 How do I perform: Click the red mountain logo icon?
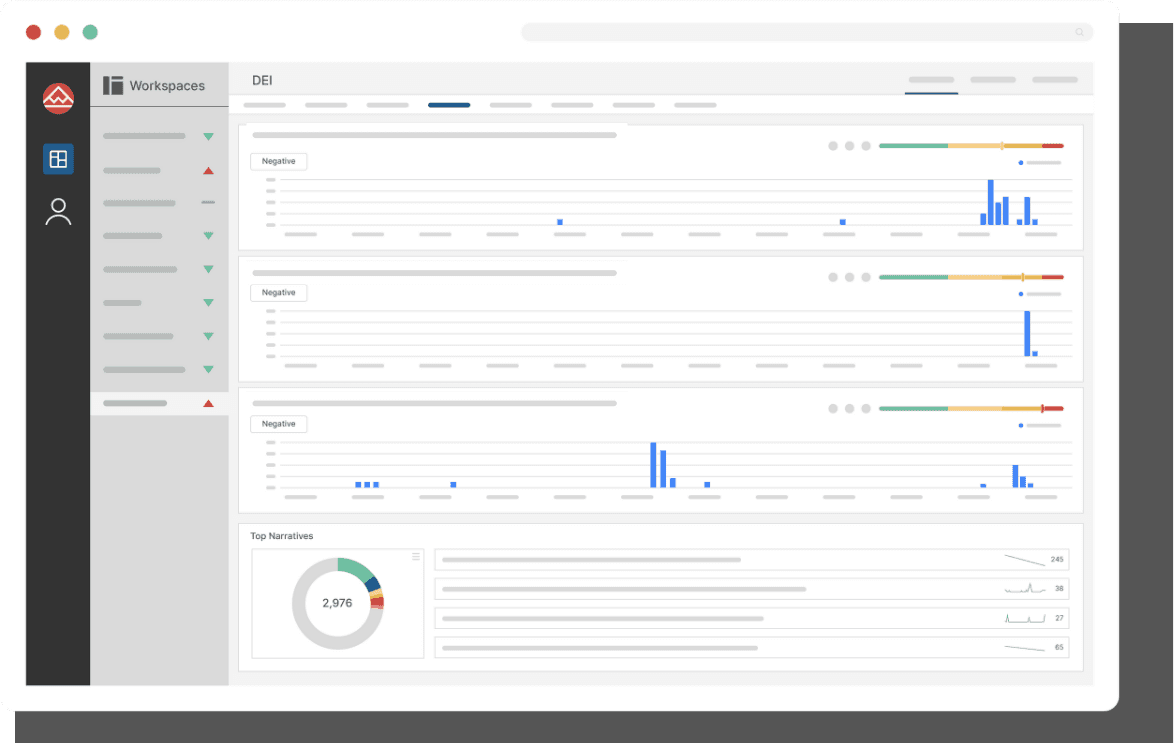click(58, 98)
